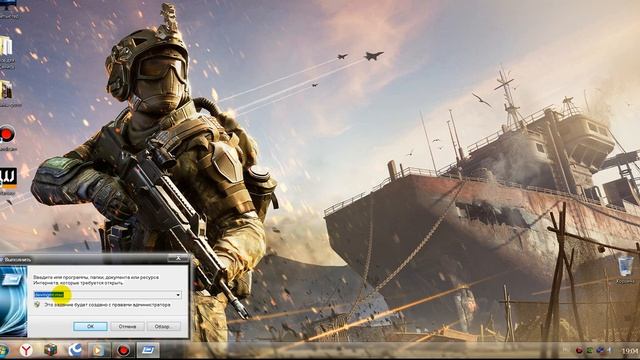Confirm the Run dialog with OK
This screenshot has width=640, height=360.
(x=90, y=326)
